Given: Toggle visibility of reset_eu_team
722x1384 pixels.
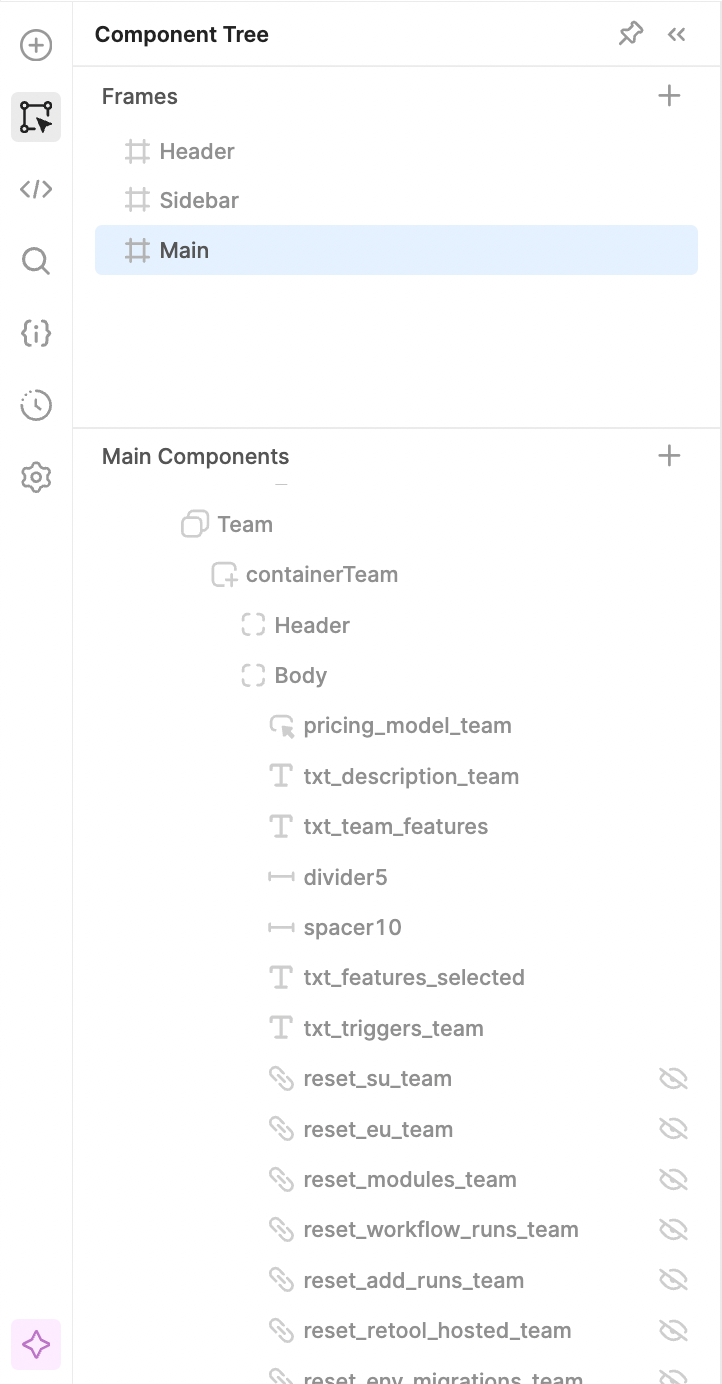Looking at the screenshot, I should tap(674, 1129).
